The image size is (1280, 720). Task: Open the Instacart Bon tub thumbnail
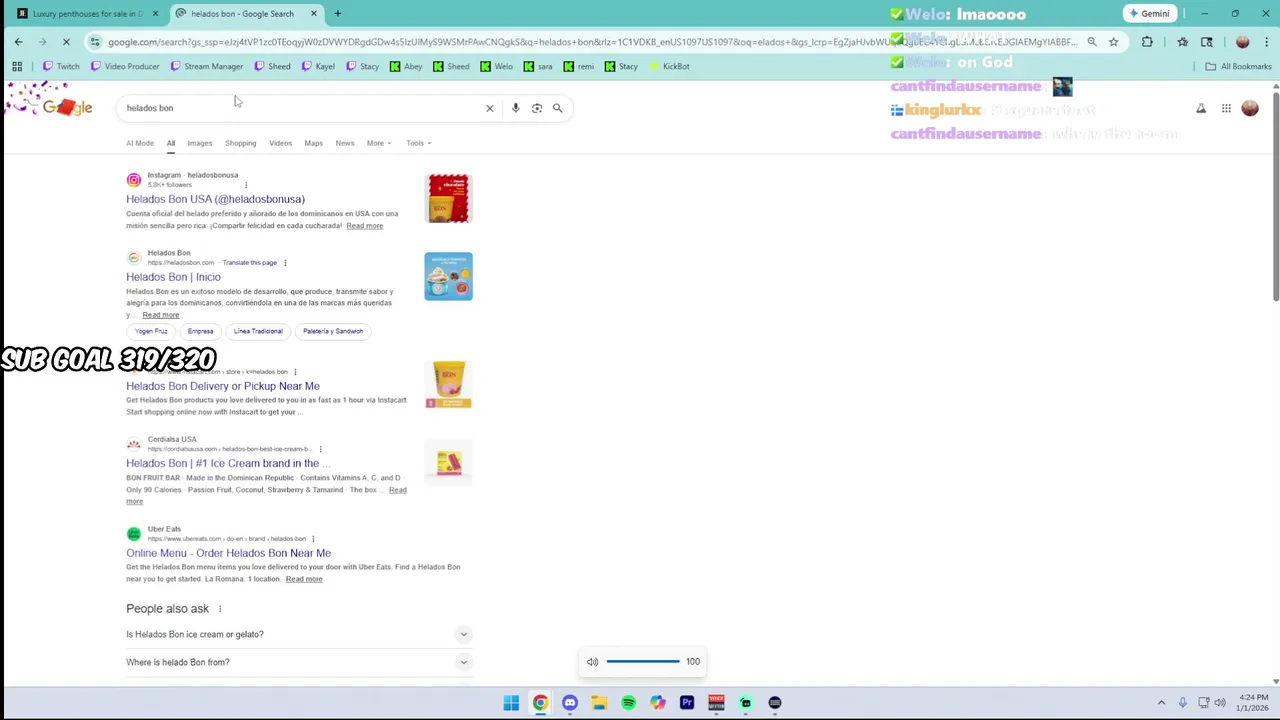[x=448, y=385]
